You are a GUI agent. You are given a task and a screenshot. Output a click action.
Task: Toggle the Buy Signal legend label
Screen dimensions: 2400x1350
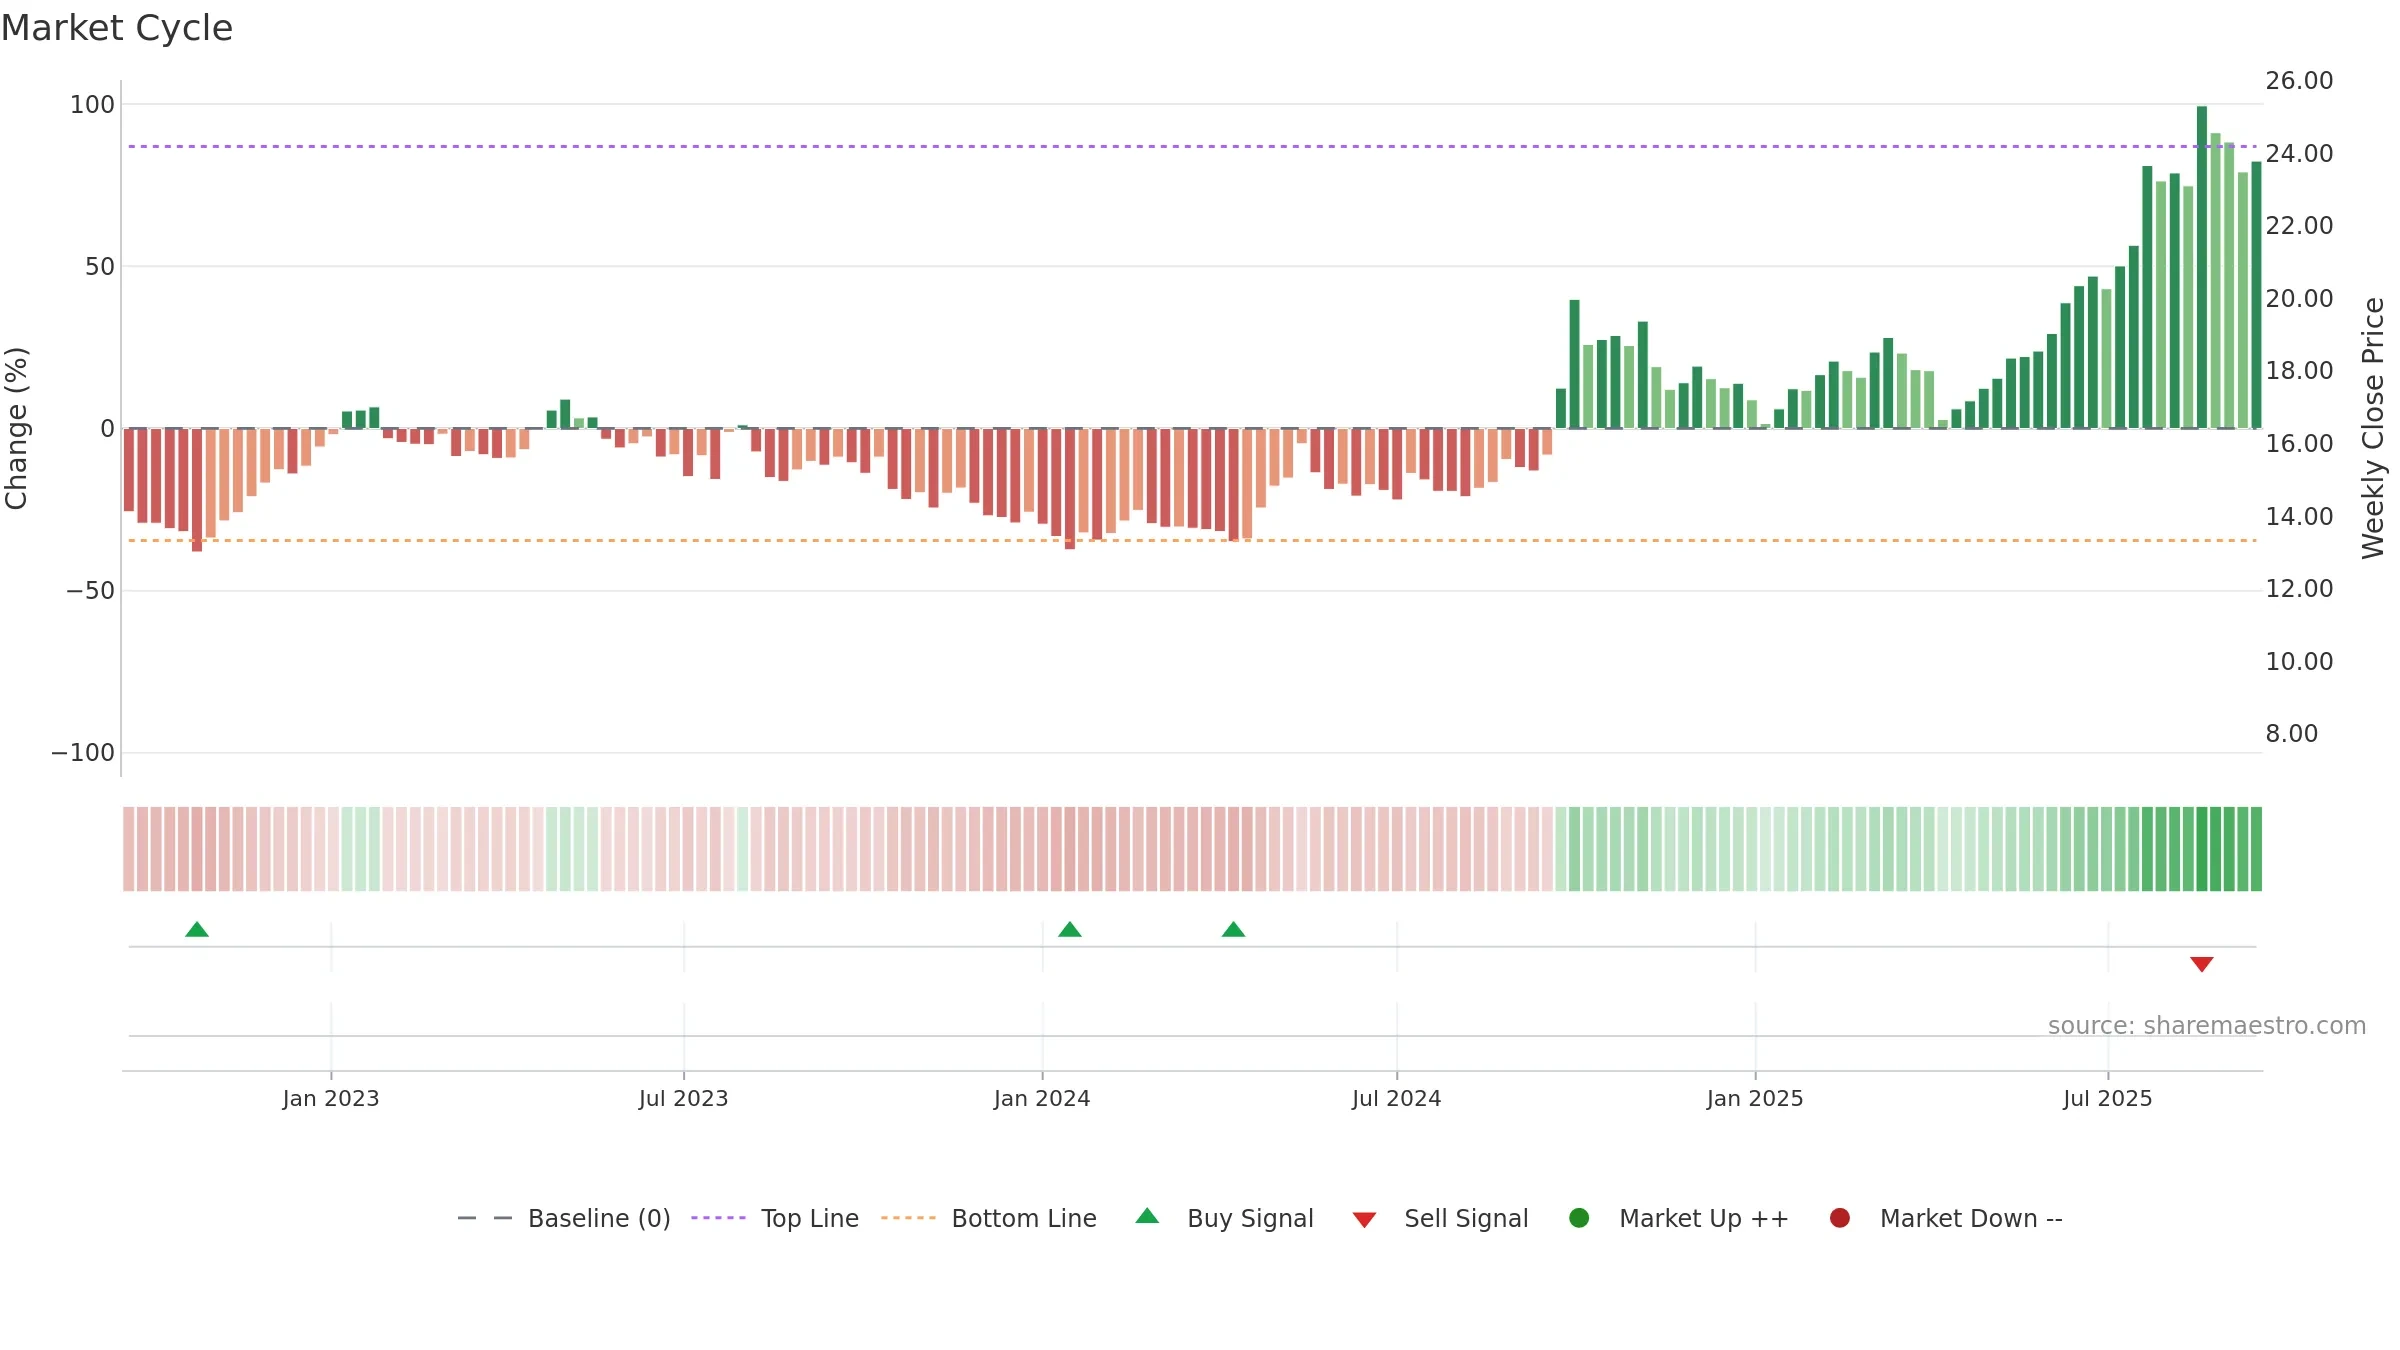click(1250, 1218)
